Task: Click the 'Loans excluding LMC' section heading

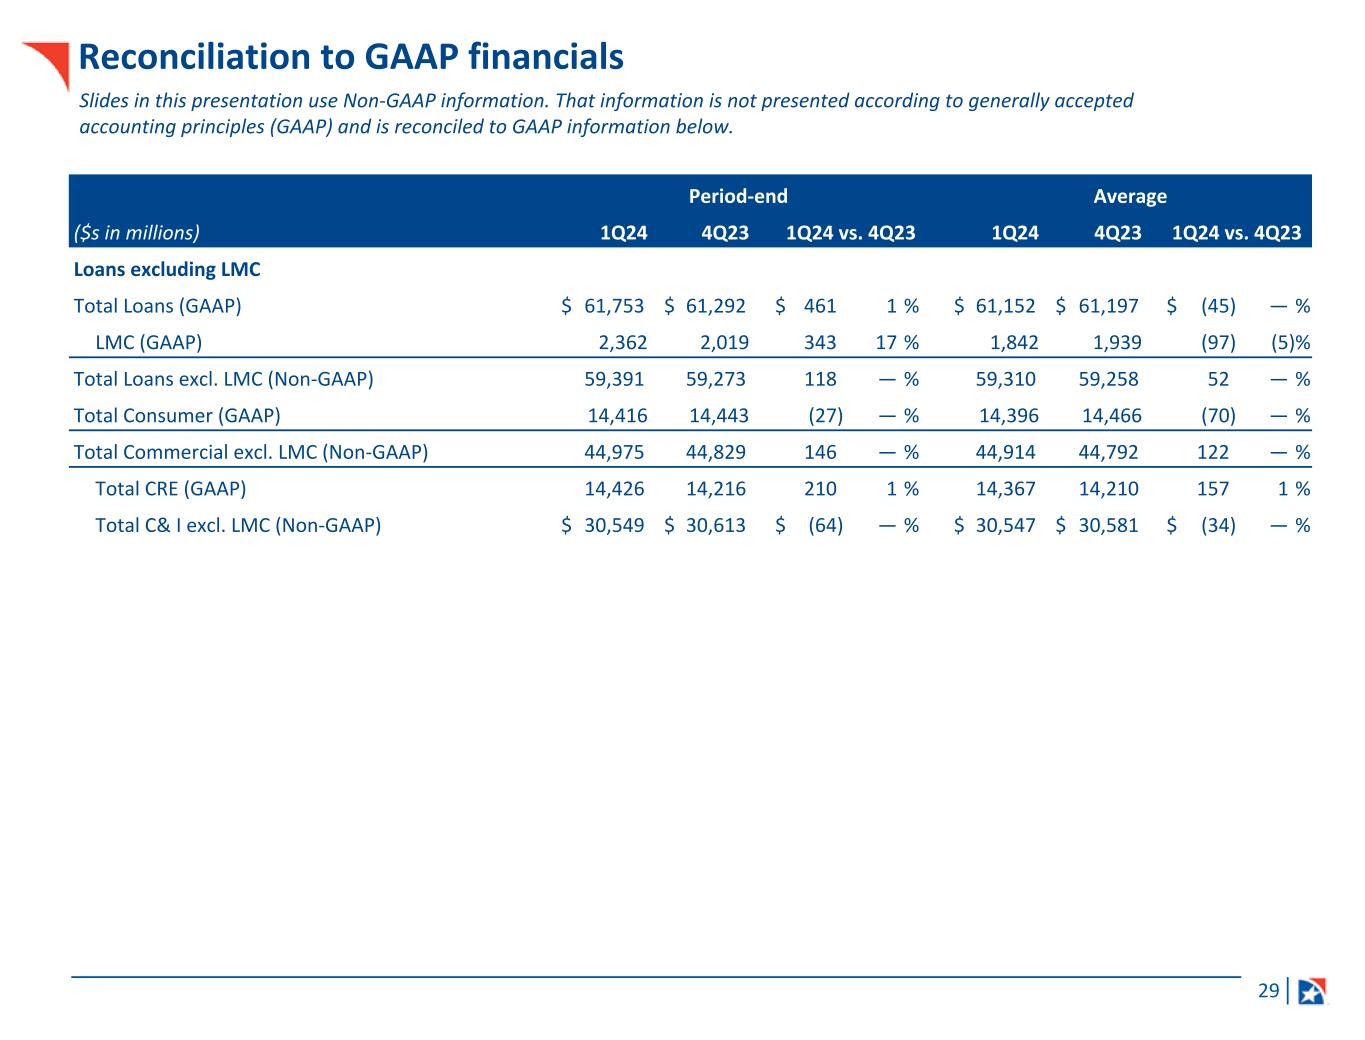Action: [167, 269]
